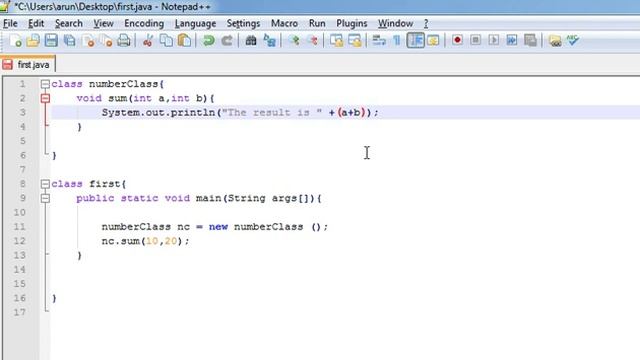
Task: Toggle word wrap in the toolbar
Action: (x=379, y=40)
